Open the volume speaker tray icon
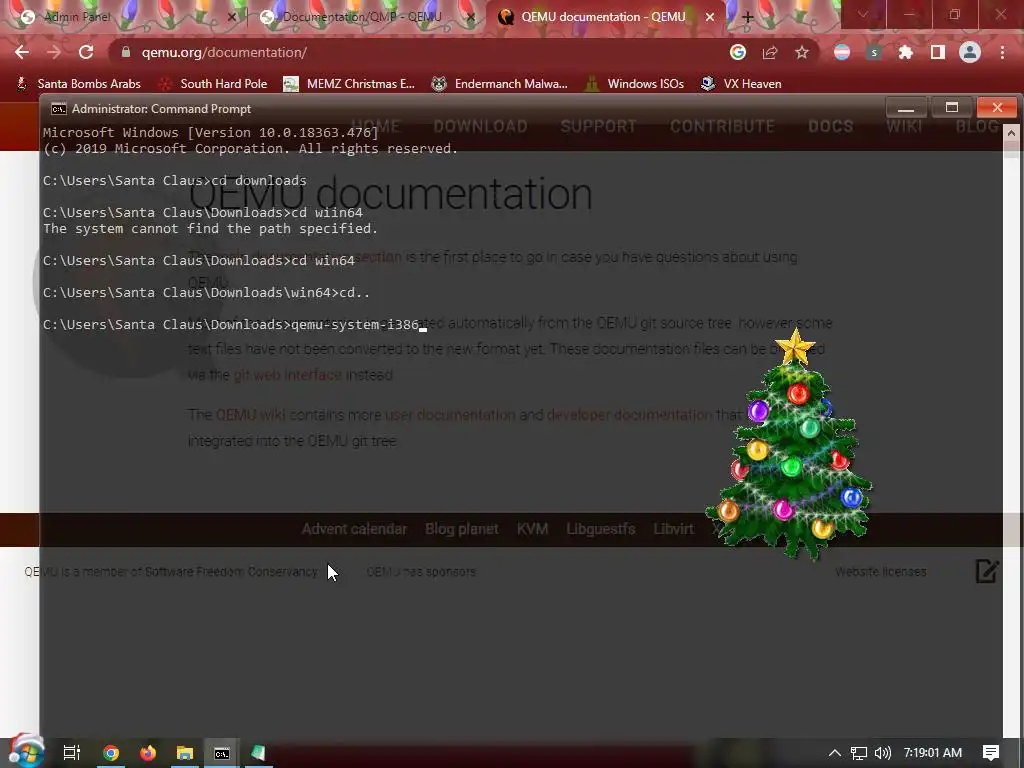 (x=882, y=753)
